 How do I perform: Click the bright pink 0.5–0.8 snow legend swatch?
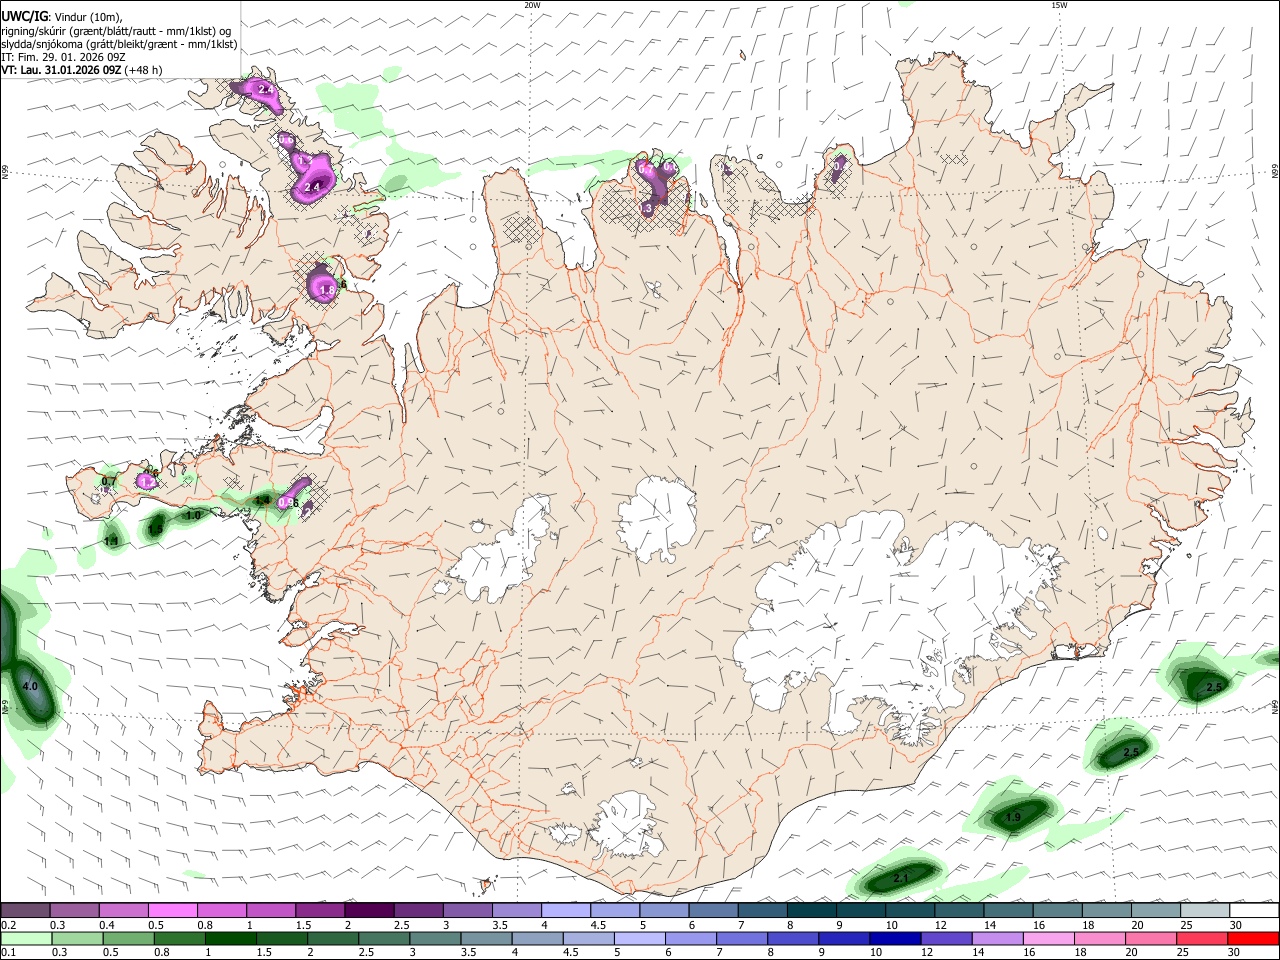tap(172, 911)
